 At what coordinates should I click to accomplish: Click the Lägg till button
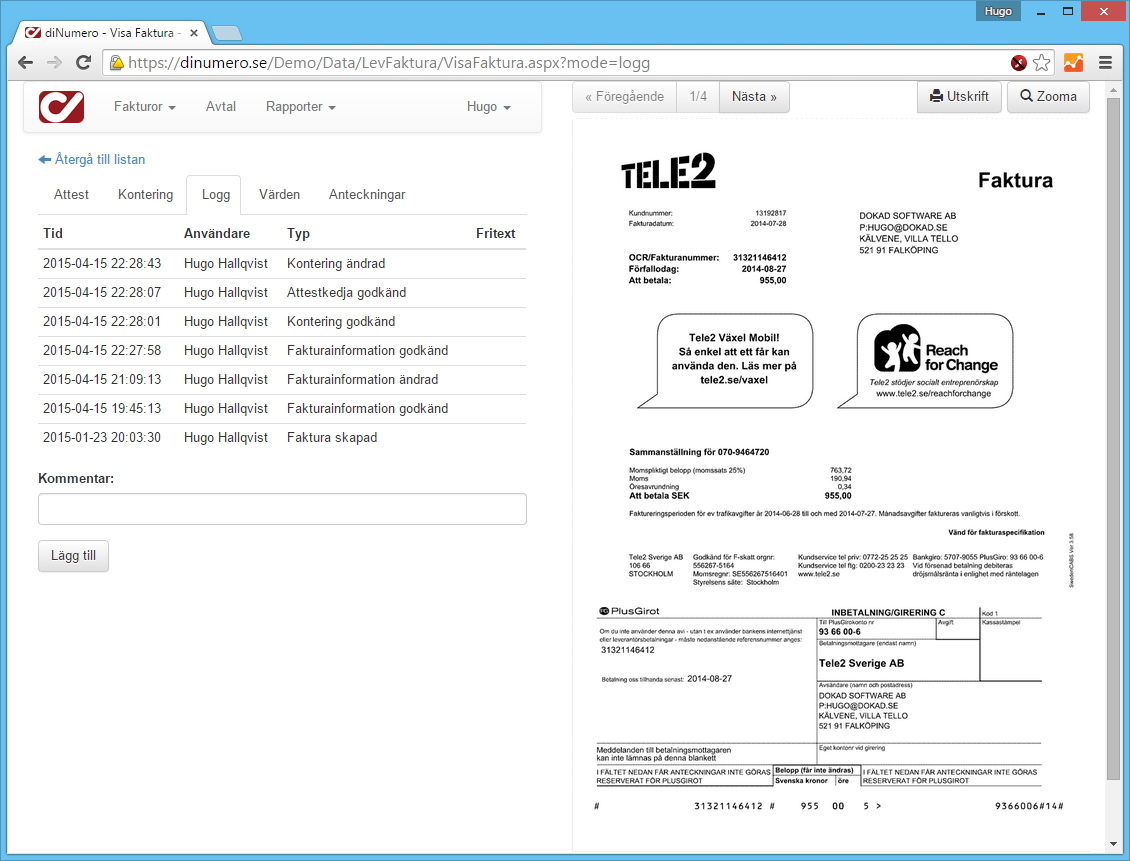pos(74,556)
